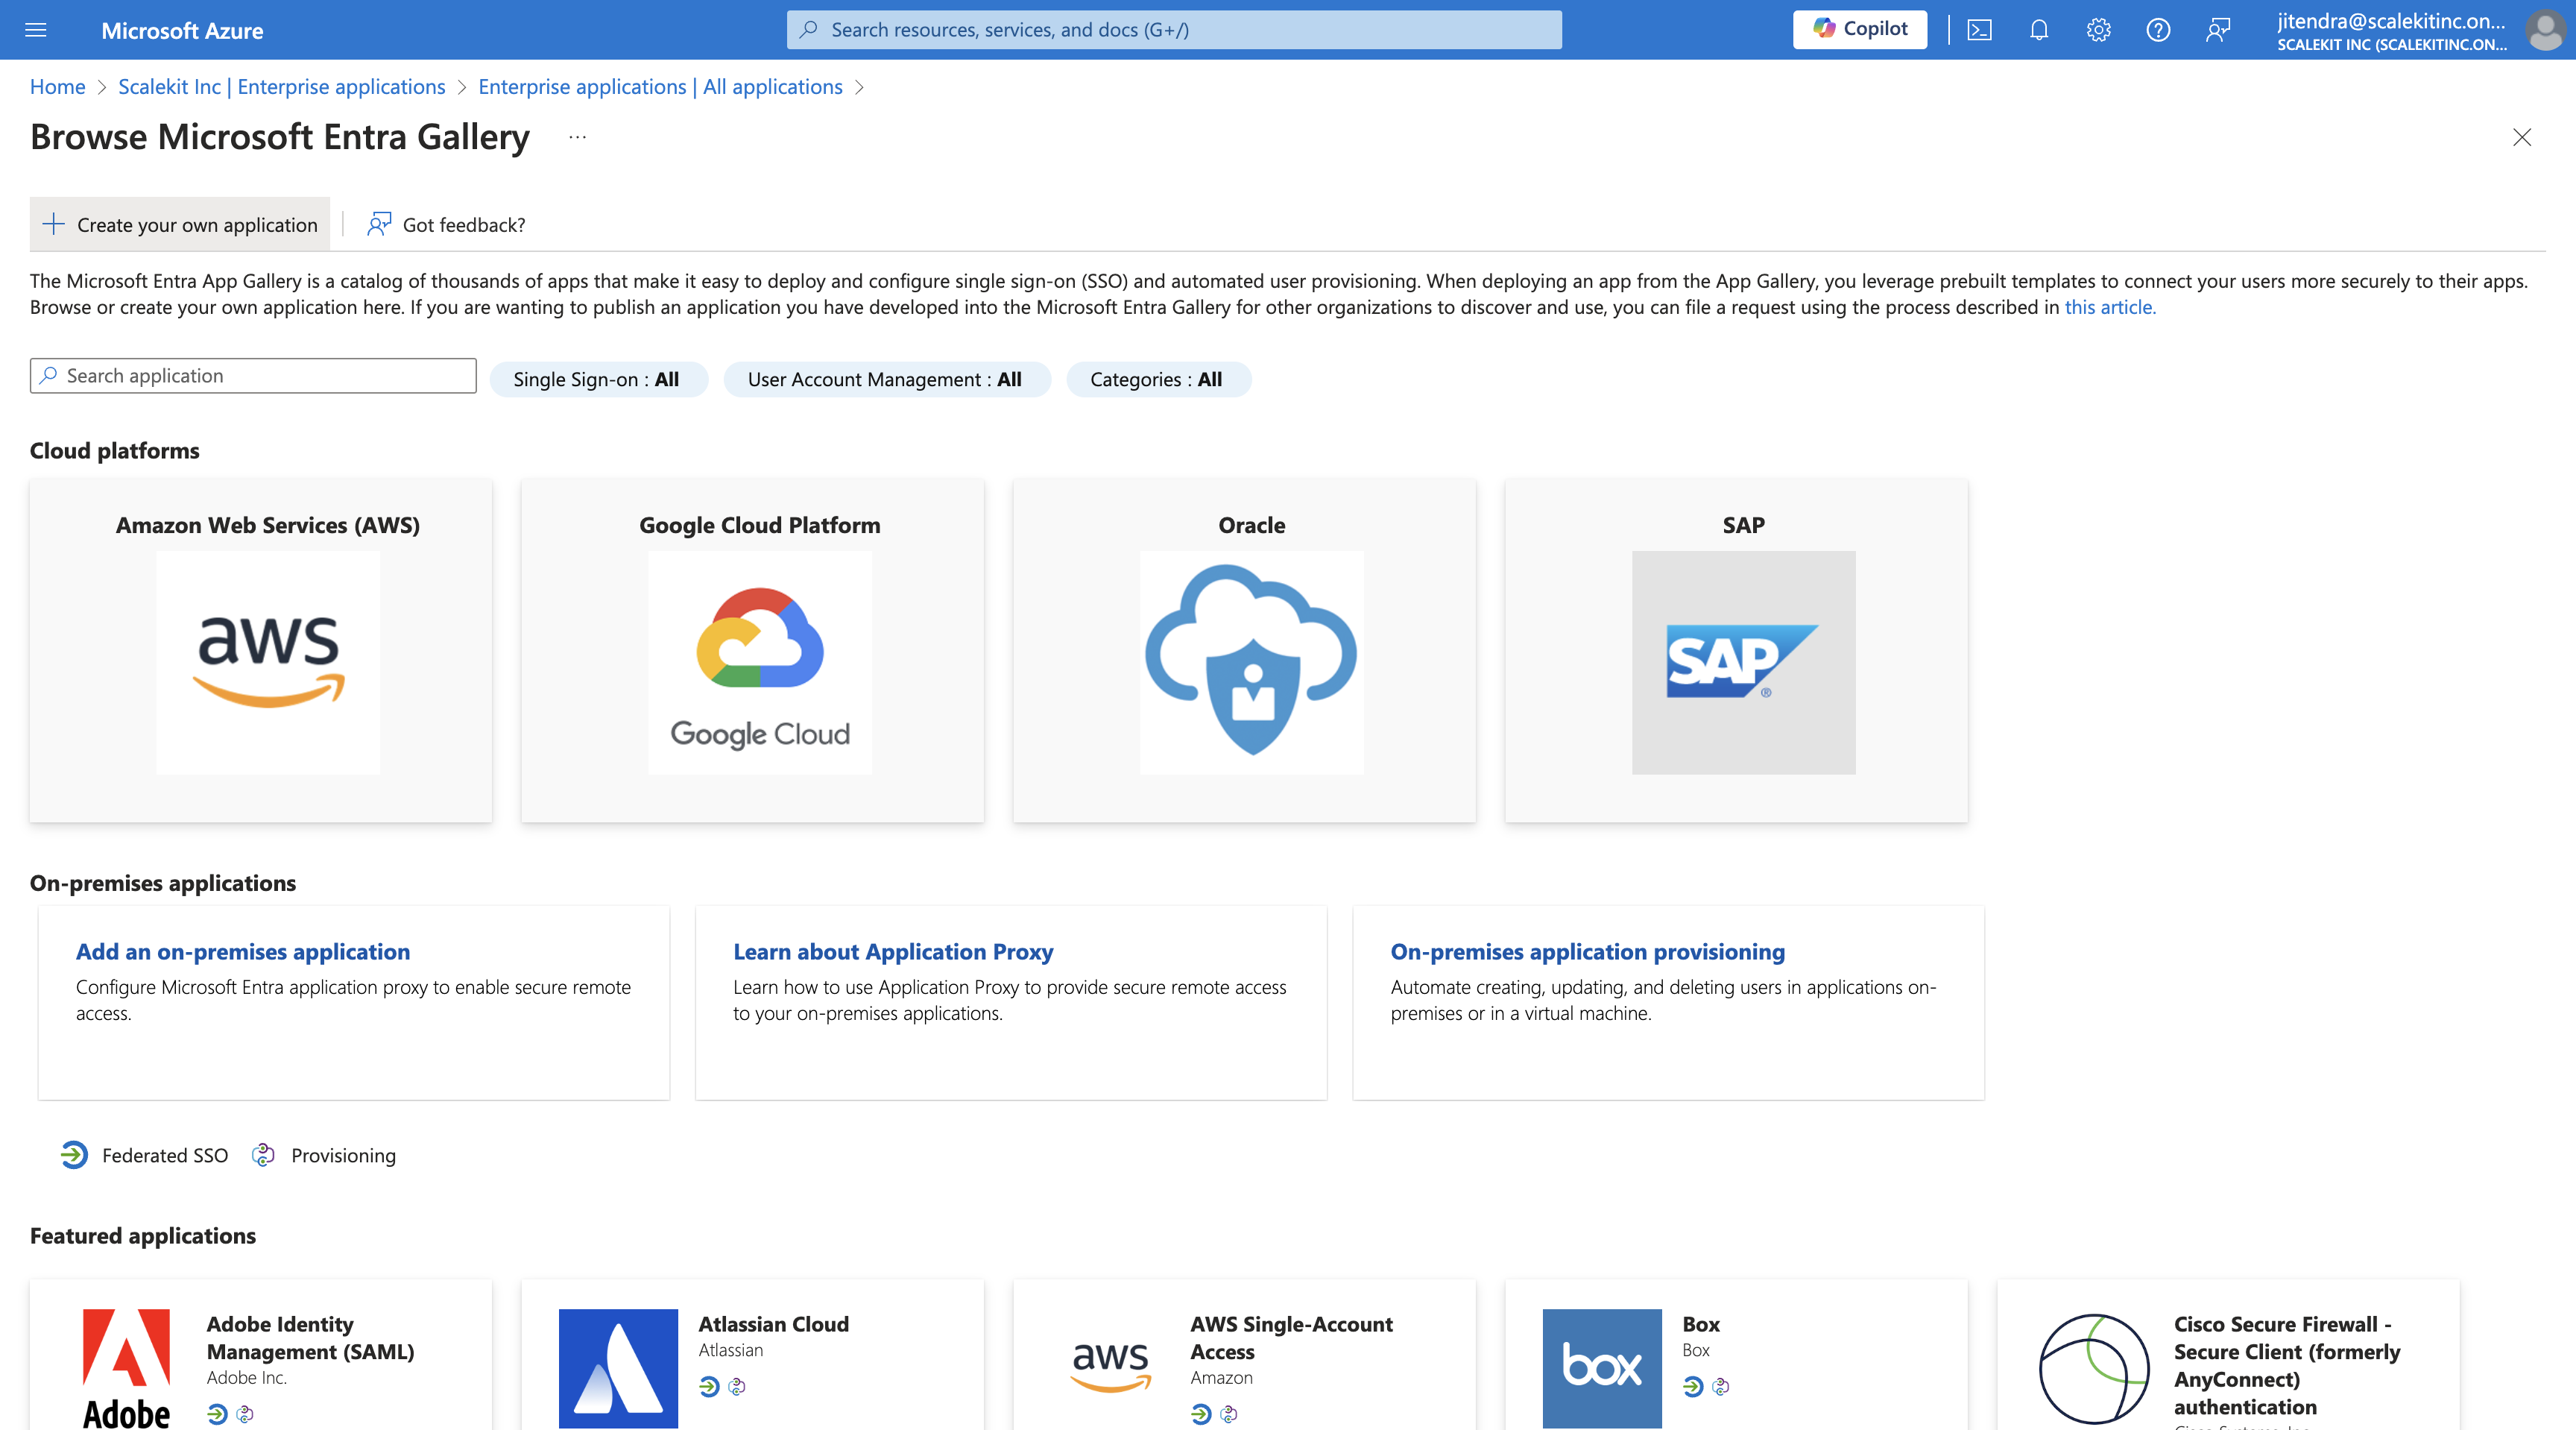Open 'this article' link
Image resolution: width=2576 pixels, height=1430 pixels.
[x=2110, y=307]
